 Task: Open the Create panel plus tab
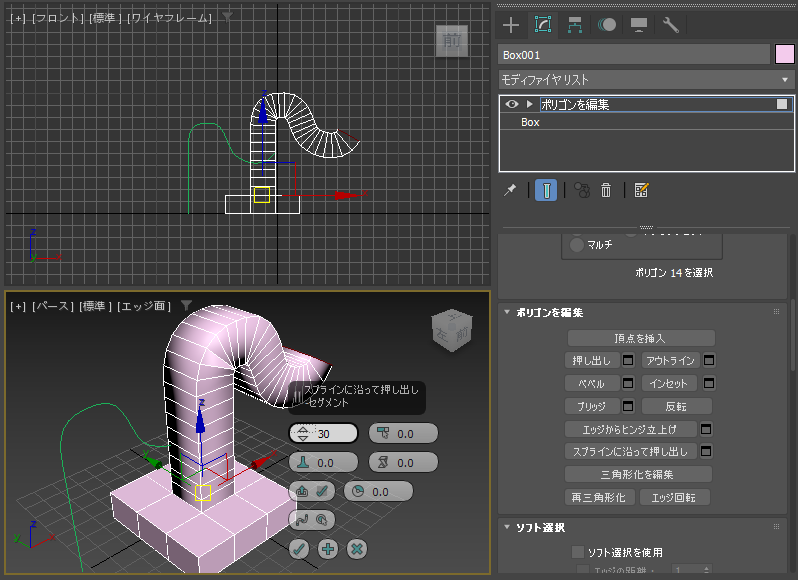tap(510, 25)
